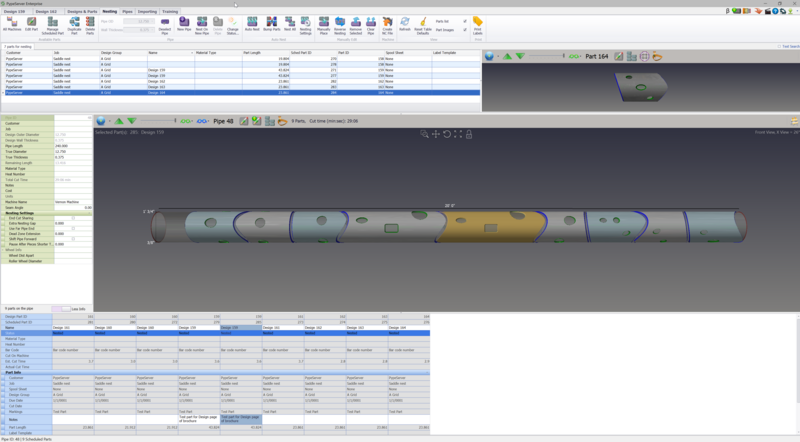Toggle the Part Images checkbox

pos(465,29)
